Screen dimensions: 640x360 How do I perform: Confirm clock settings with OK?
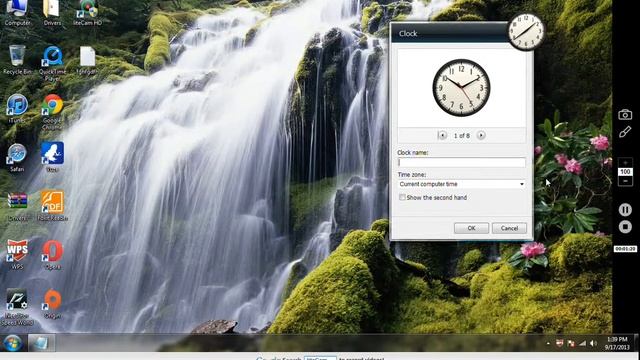click(471, 228)
